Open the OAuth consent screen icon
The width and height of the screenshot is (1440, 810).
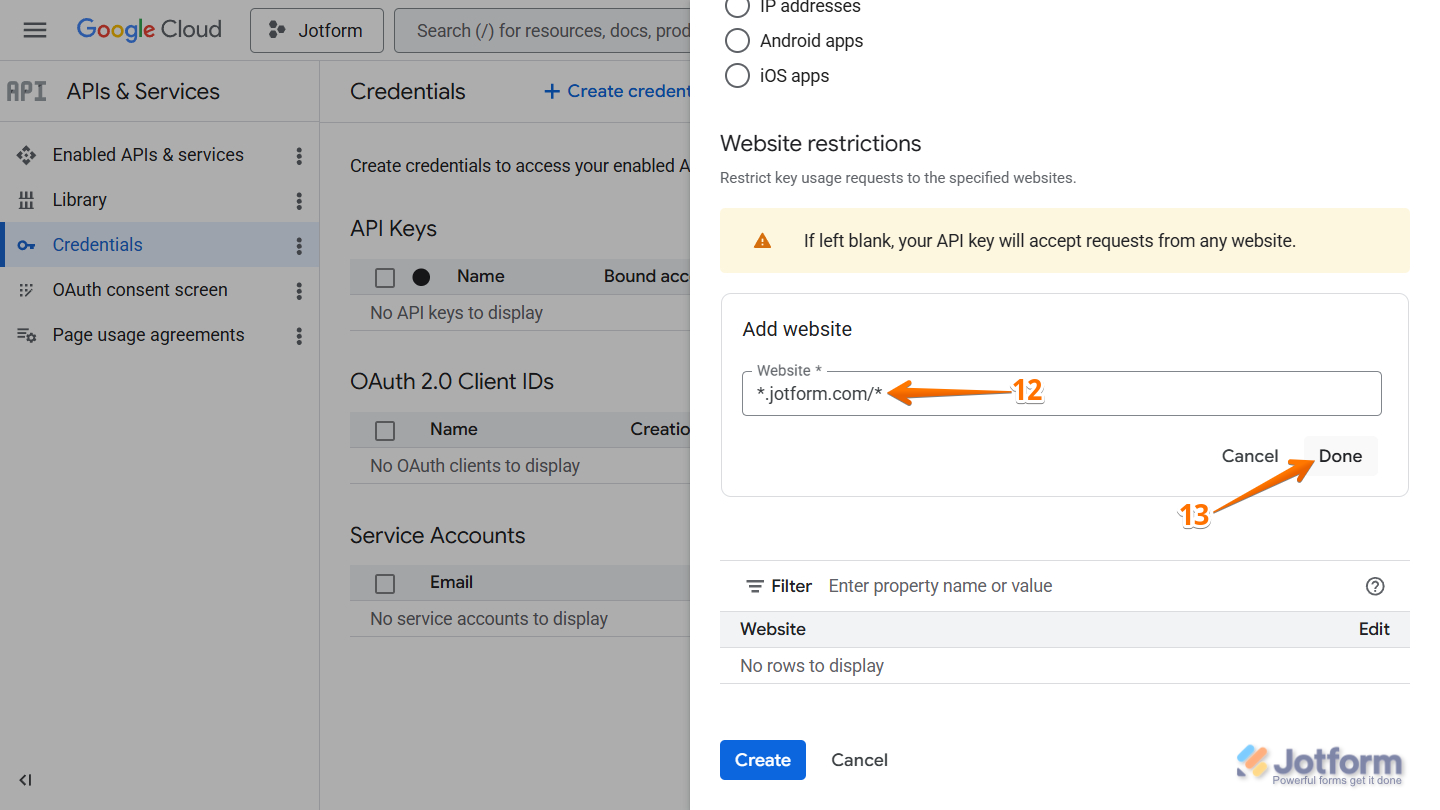pyautogui.click(x=27, y=289)
